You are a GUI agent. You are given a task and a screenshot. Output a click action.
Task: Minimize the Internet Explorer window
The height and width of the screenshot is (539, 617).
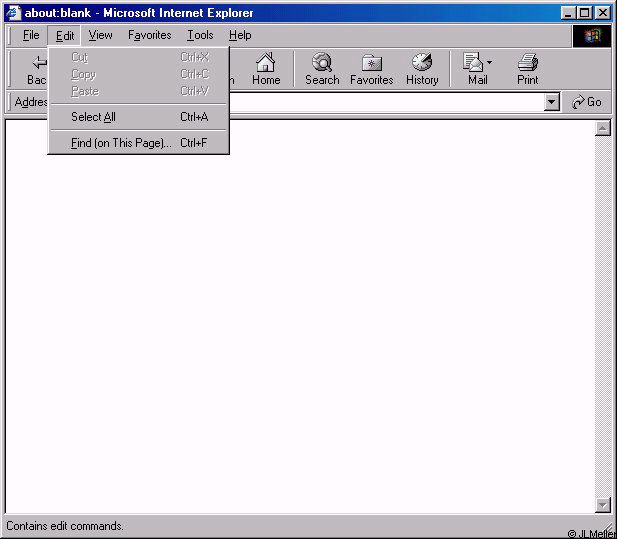tap(568, 13)
